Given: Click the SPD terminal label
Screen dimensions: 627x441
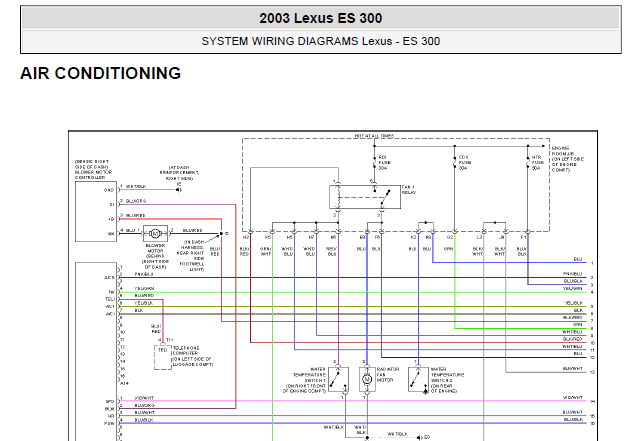Looking at the screenshot, I should point(110,401).
